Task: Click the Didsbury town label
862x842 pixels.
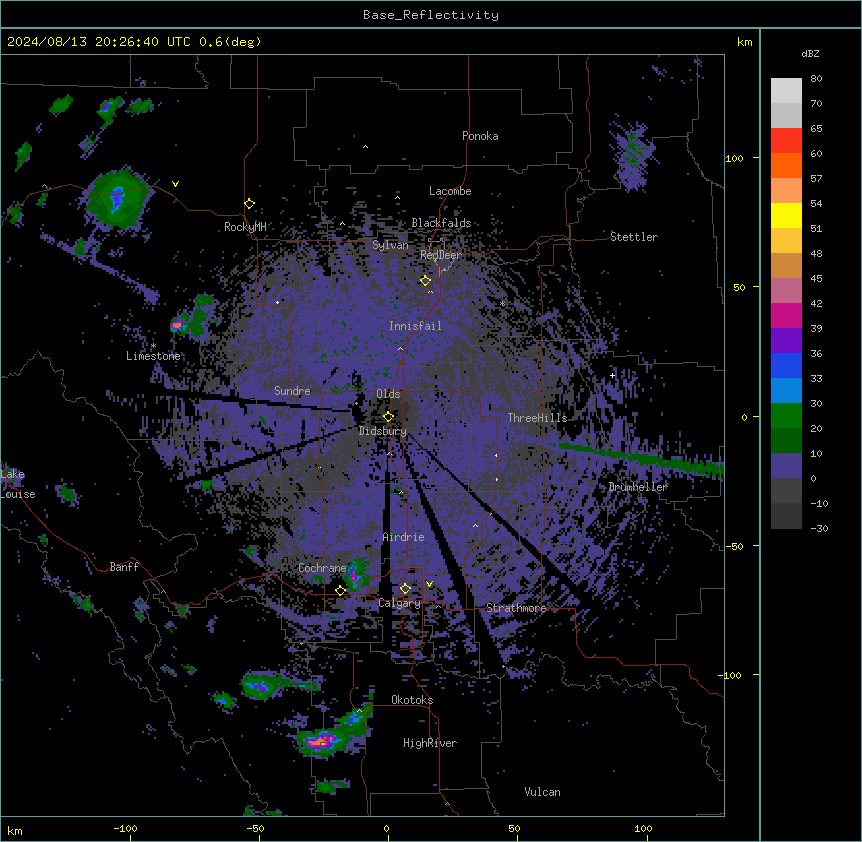Action: 383,431
